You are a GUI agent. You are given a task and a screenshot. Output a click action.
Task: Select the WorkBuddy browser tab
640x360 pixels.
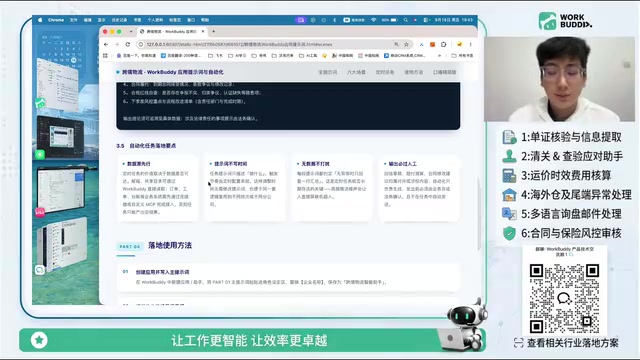click(171, 31)
